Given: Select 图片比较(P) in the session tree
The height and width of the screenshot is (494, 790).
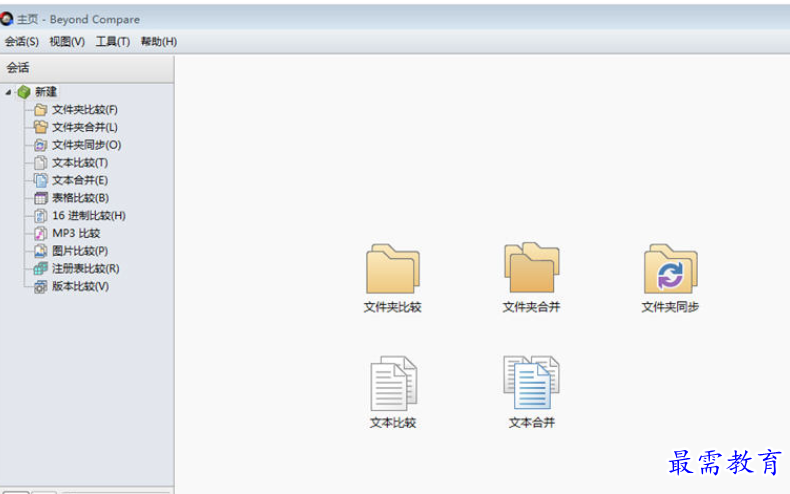Looking at the screenshot, I should [80, 251].
